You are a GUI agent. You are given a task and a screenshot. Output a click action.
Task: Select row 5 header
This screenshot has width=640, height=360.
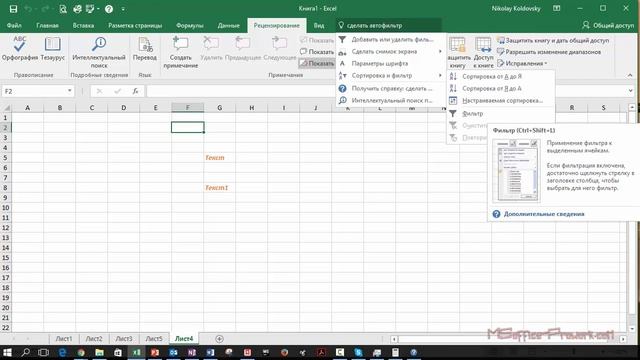click(x=6, y=158)
